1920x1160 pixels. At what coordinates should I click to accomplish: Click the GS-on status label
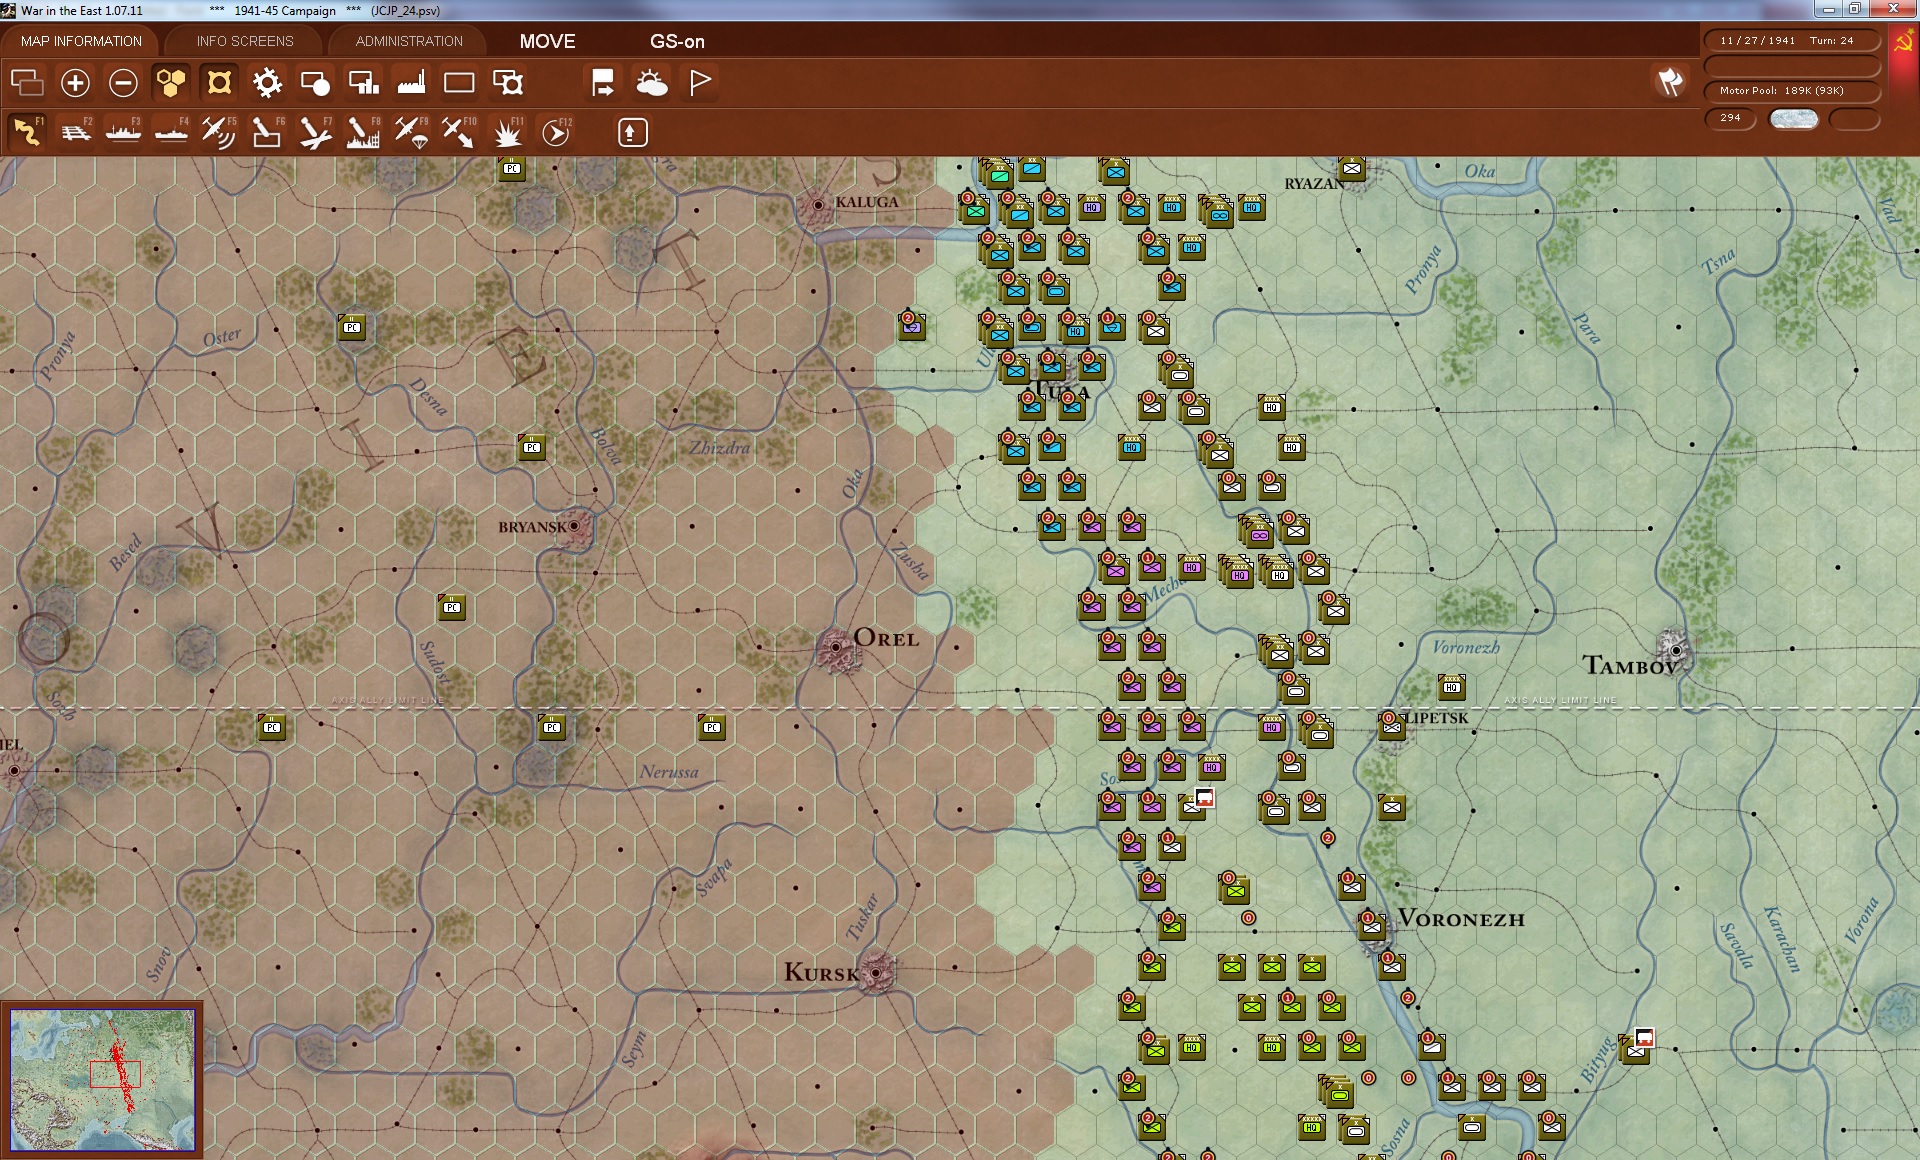[677, 41]
